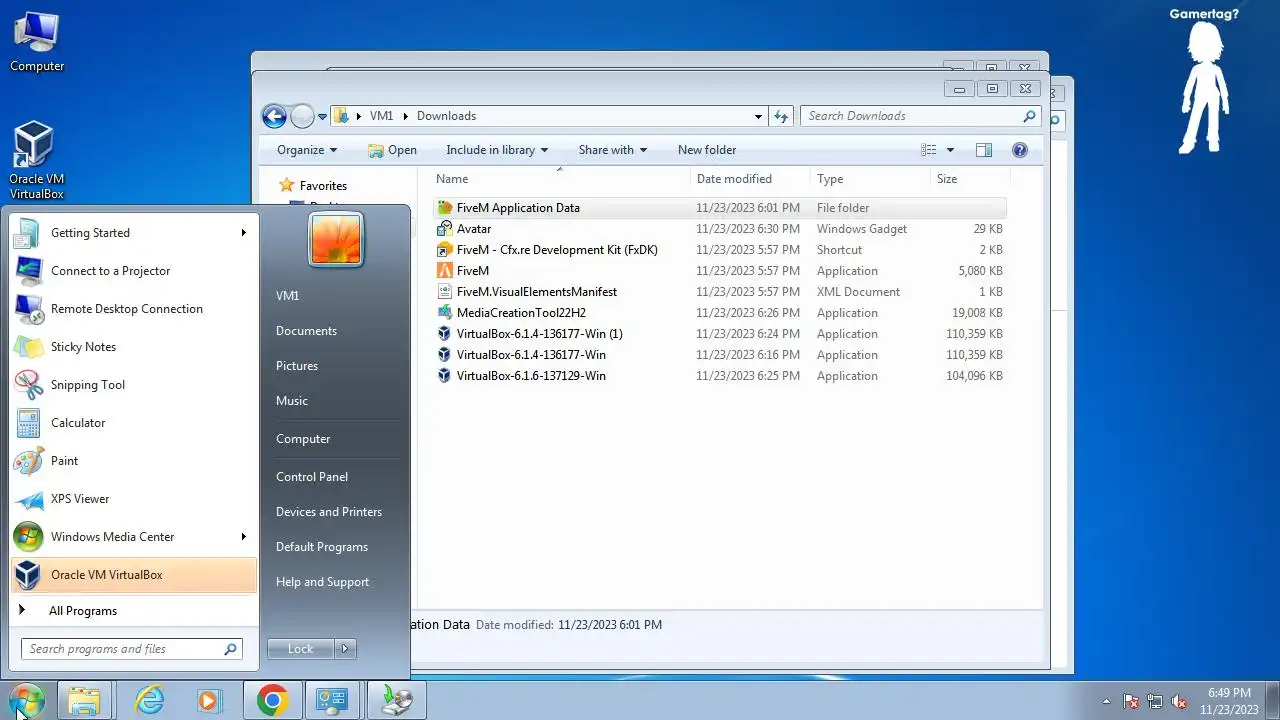Open Google Chrome from taskbar

[271, 700]
